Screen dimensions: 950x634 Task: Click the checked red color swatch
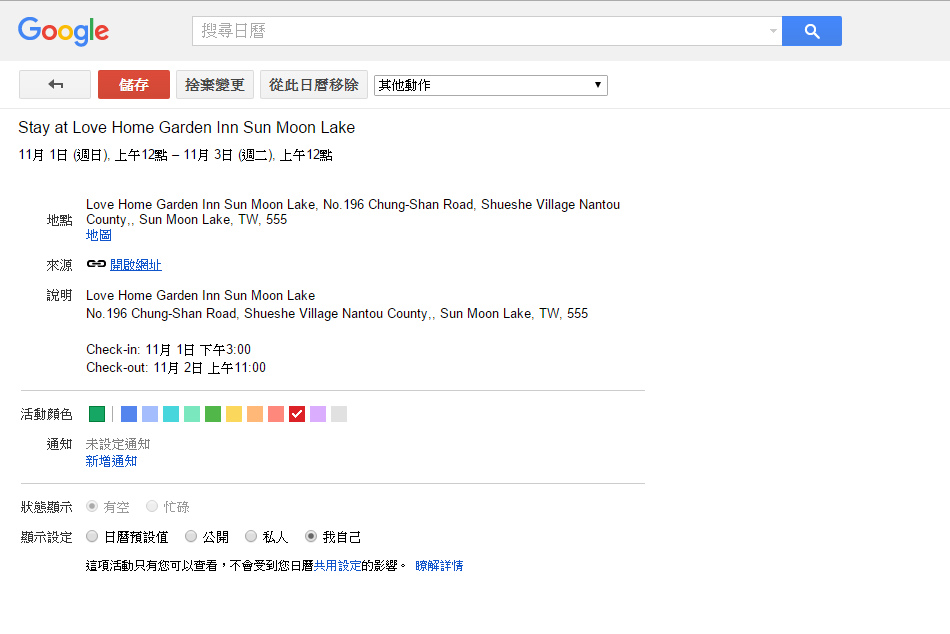point(297,414)
